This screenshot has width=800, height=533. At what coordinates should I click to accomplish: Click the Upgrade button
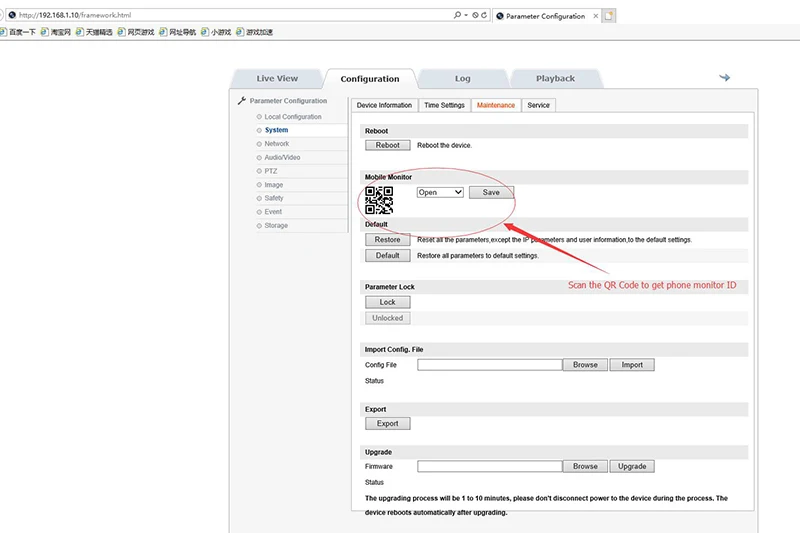pyautogui.click(x=632, y=466)
